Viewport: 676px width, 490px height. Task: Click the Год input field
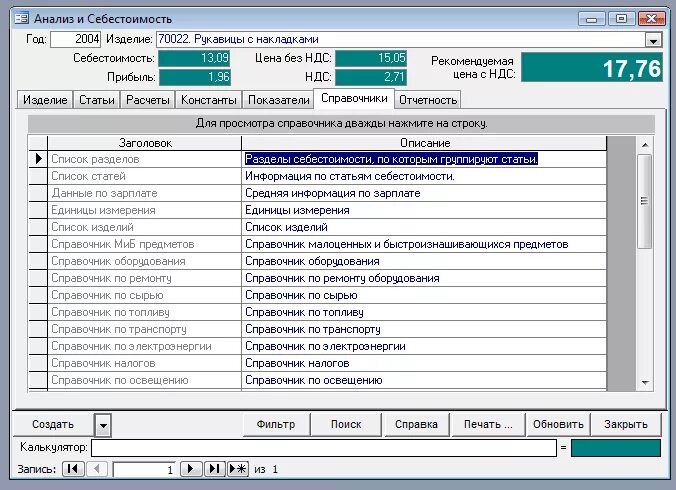[75, 39]
